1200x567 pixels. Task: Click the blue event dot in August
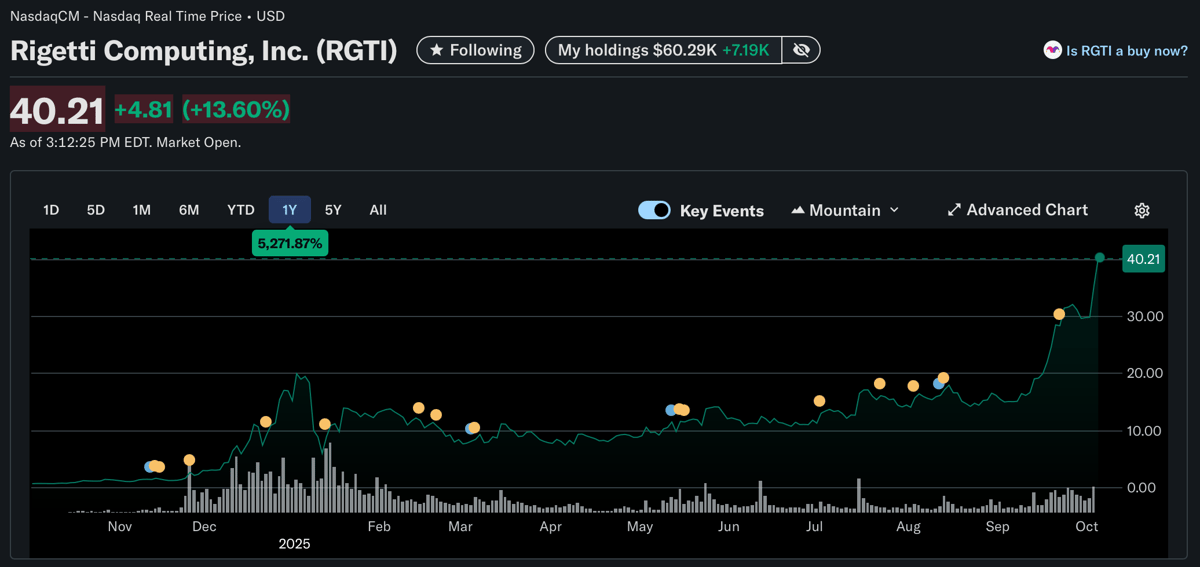tap(937, 384)
